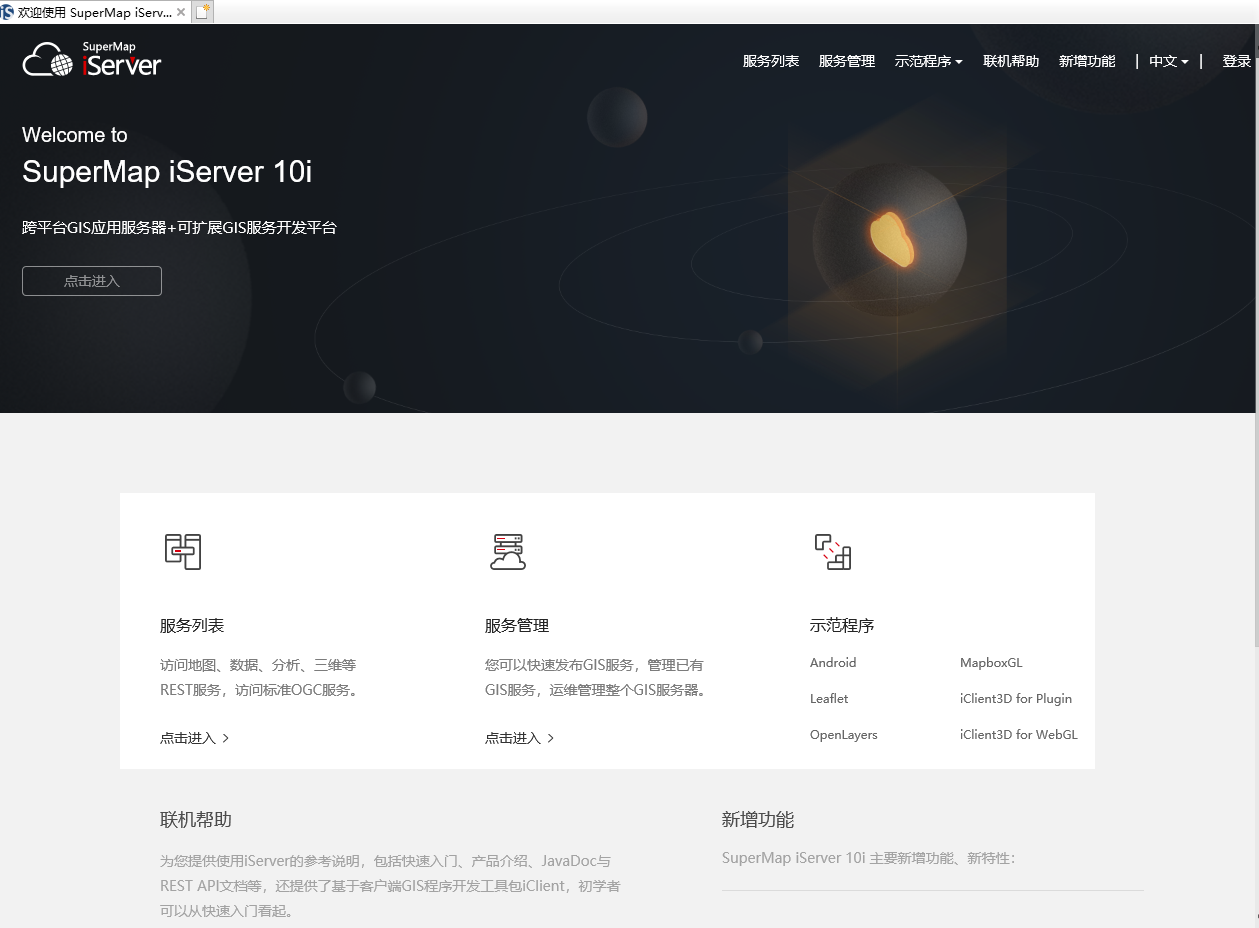Screen dimensions: 1259x928
Task: Click 点击进入 under 服务列表
Action: pyautogui.click(x=195, y=738)
